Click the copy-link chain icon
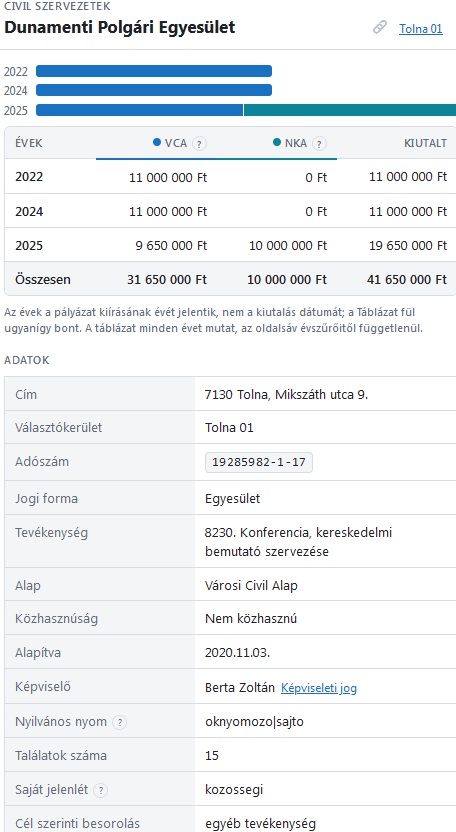Image resolution: width=456 pixels, height=832 pixels. [380, 27]
